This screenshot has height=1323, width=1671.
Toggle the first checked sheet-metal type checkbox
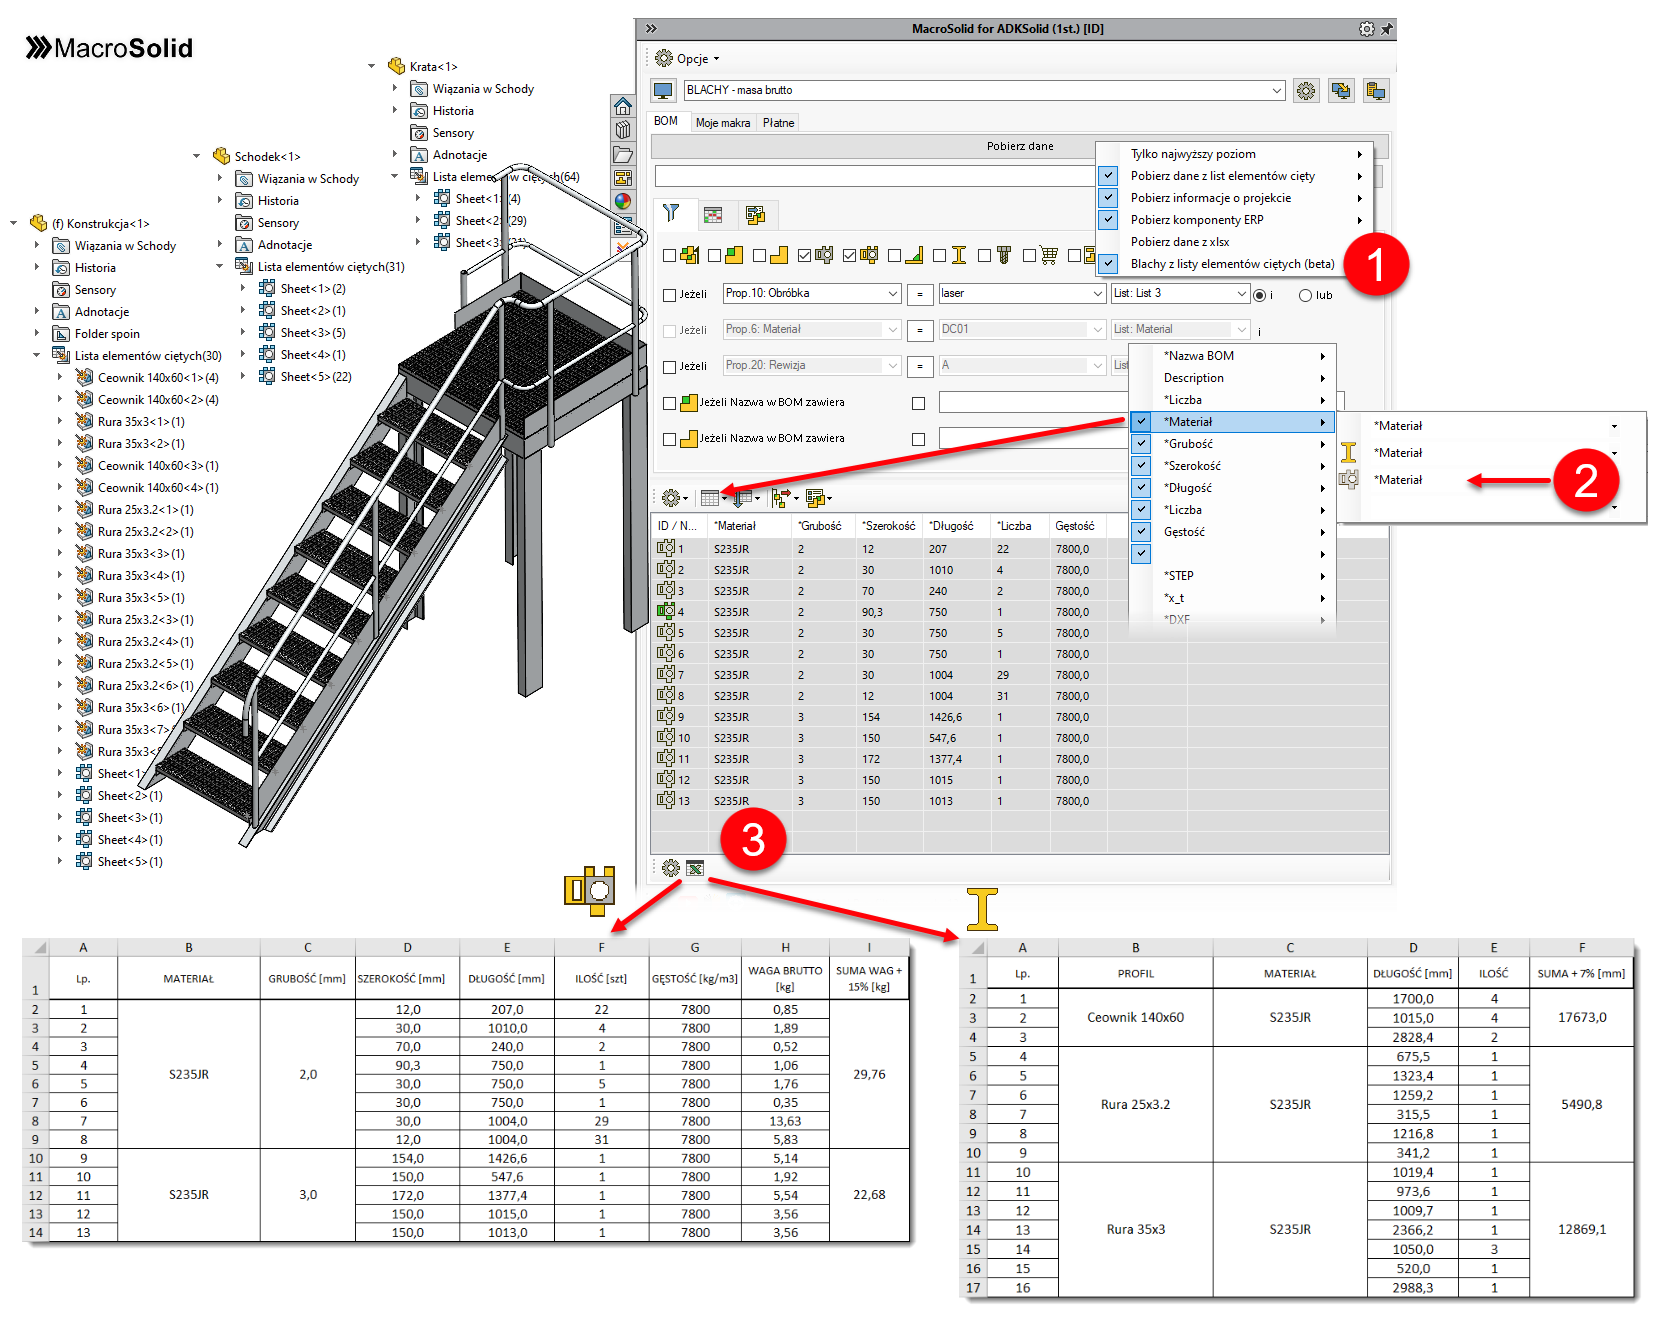click(805, 256)
